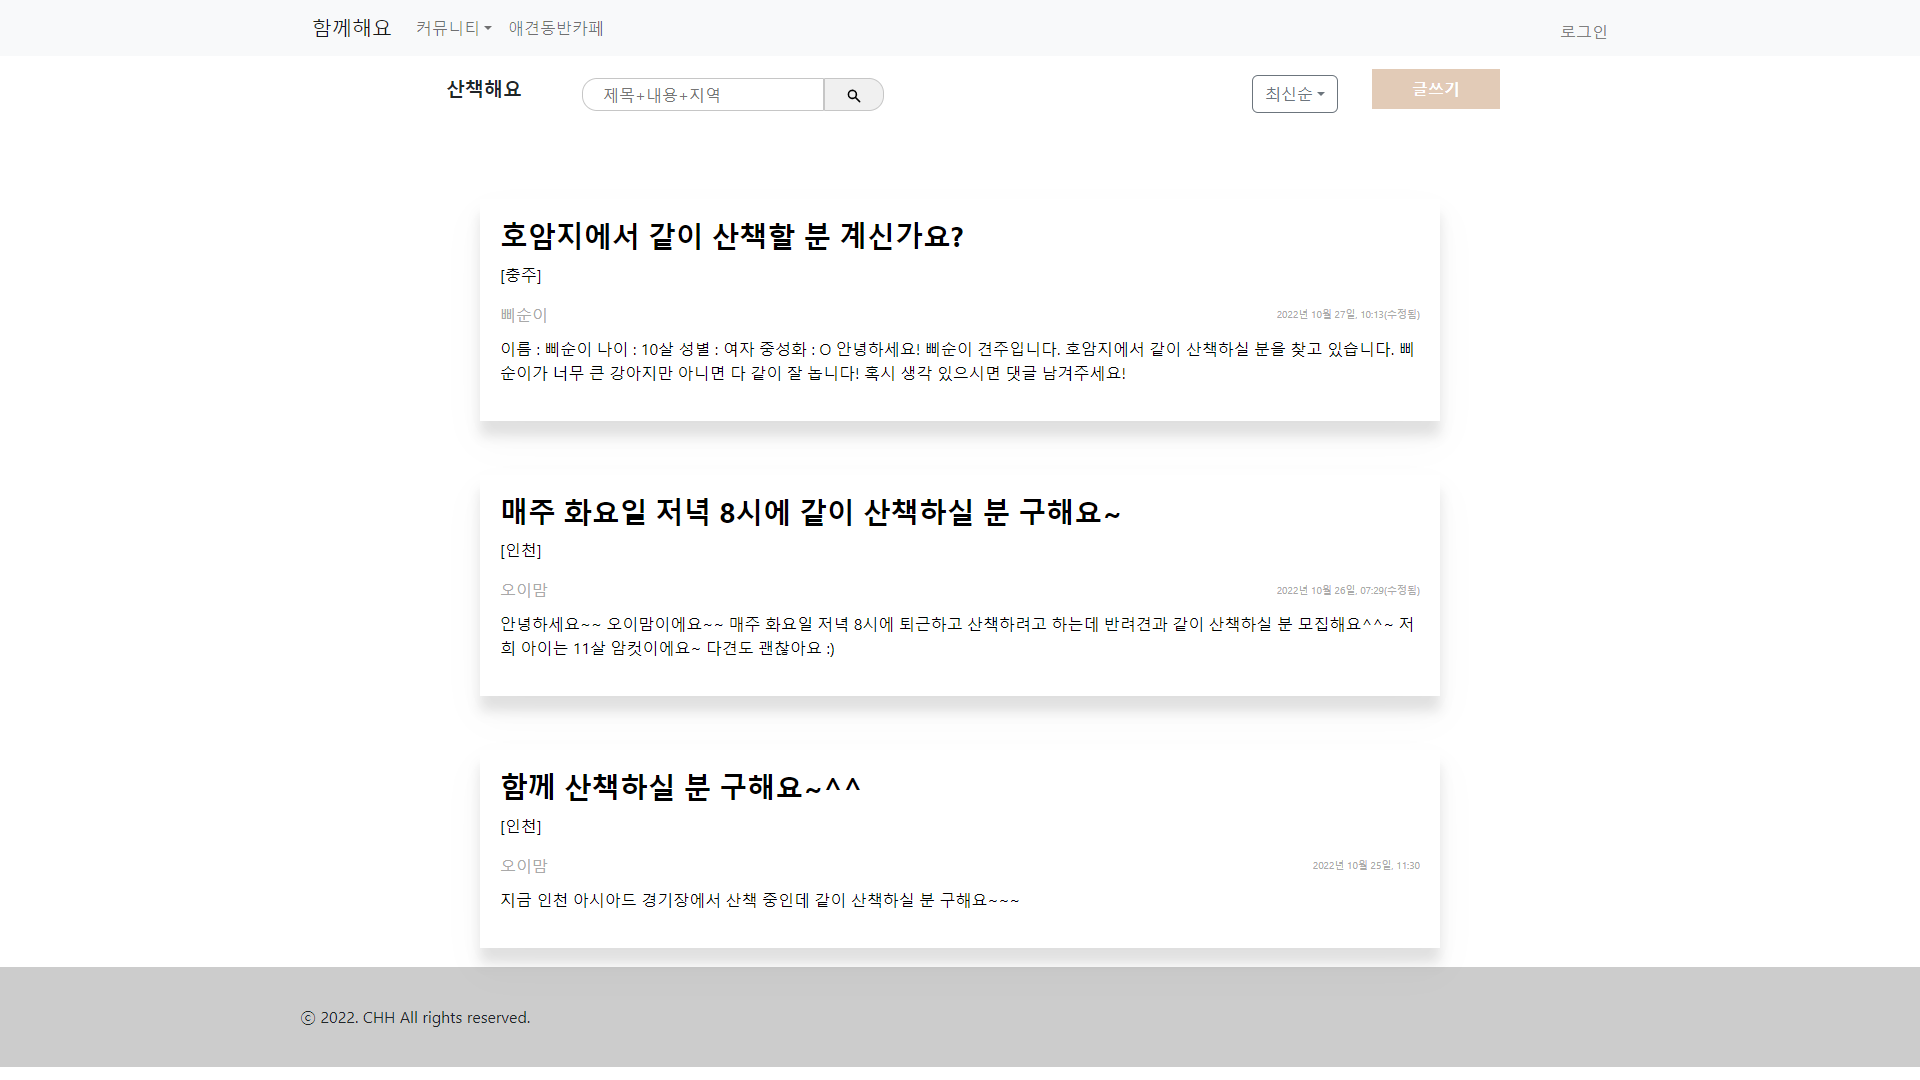Click the body text of 호암지 post
The width and height of the screenshot is (1920, 1080).
[x=957, y=361]
